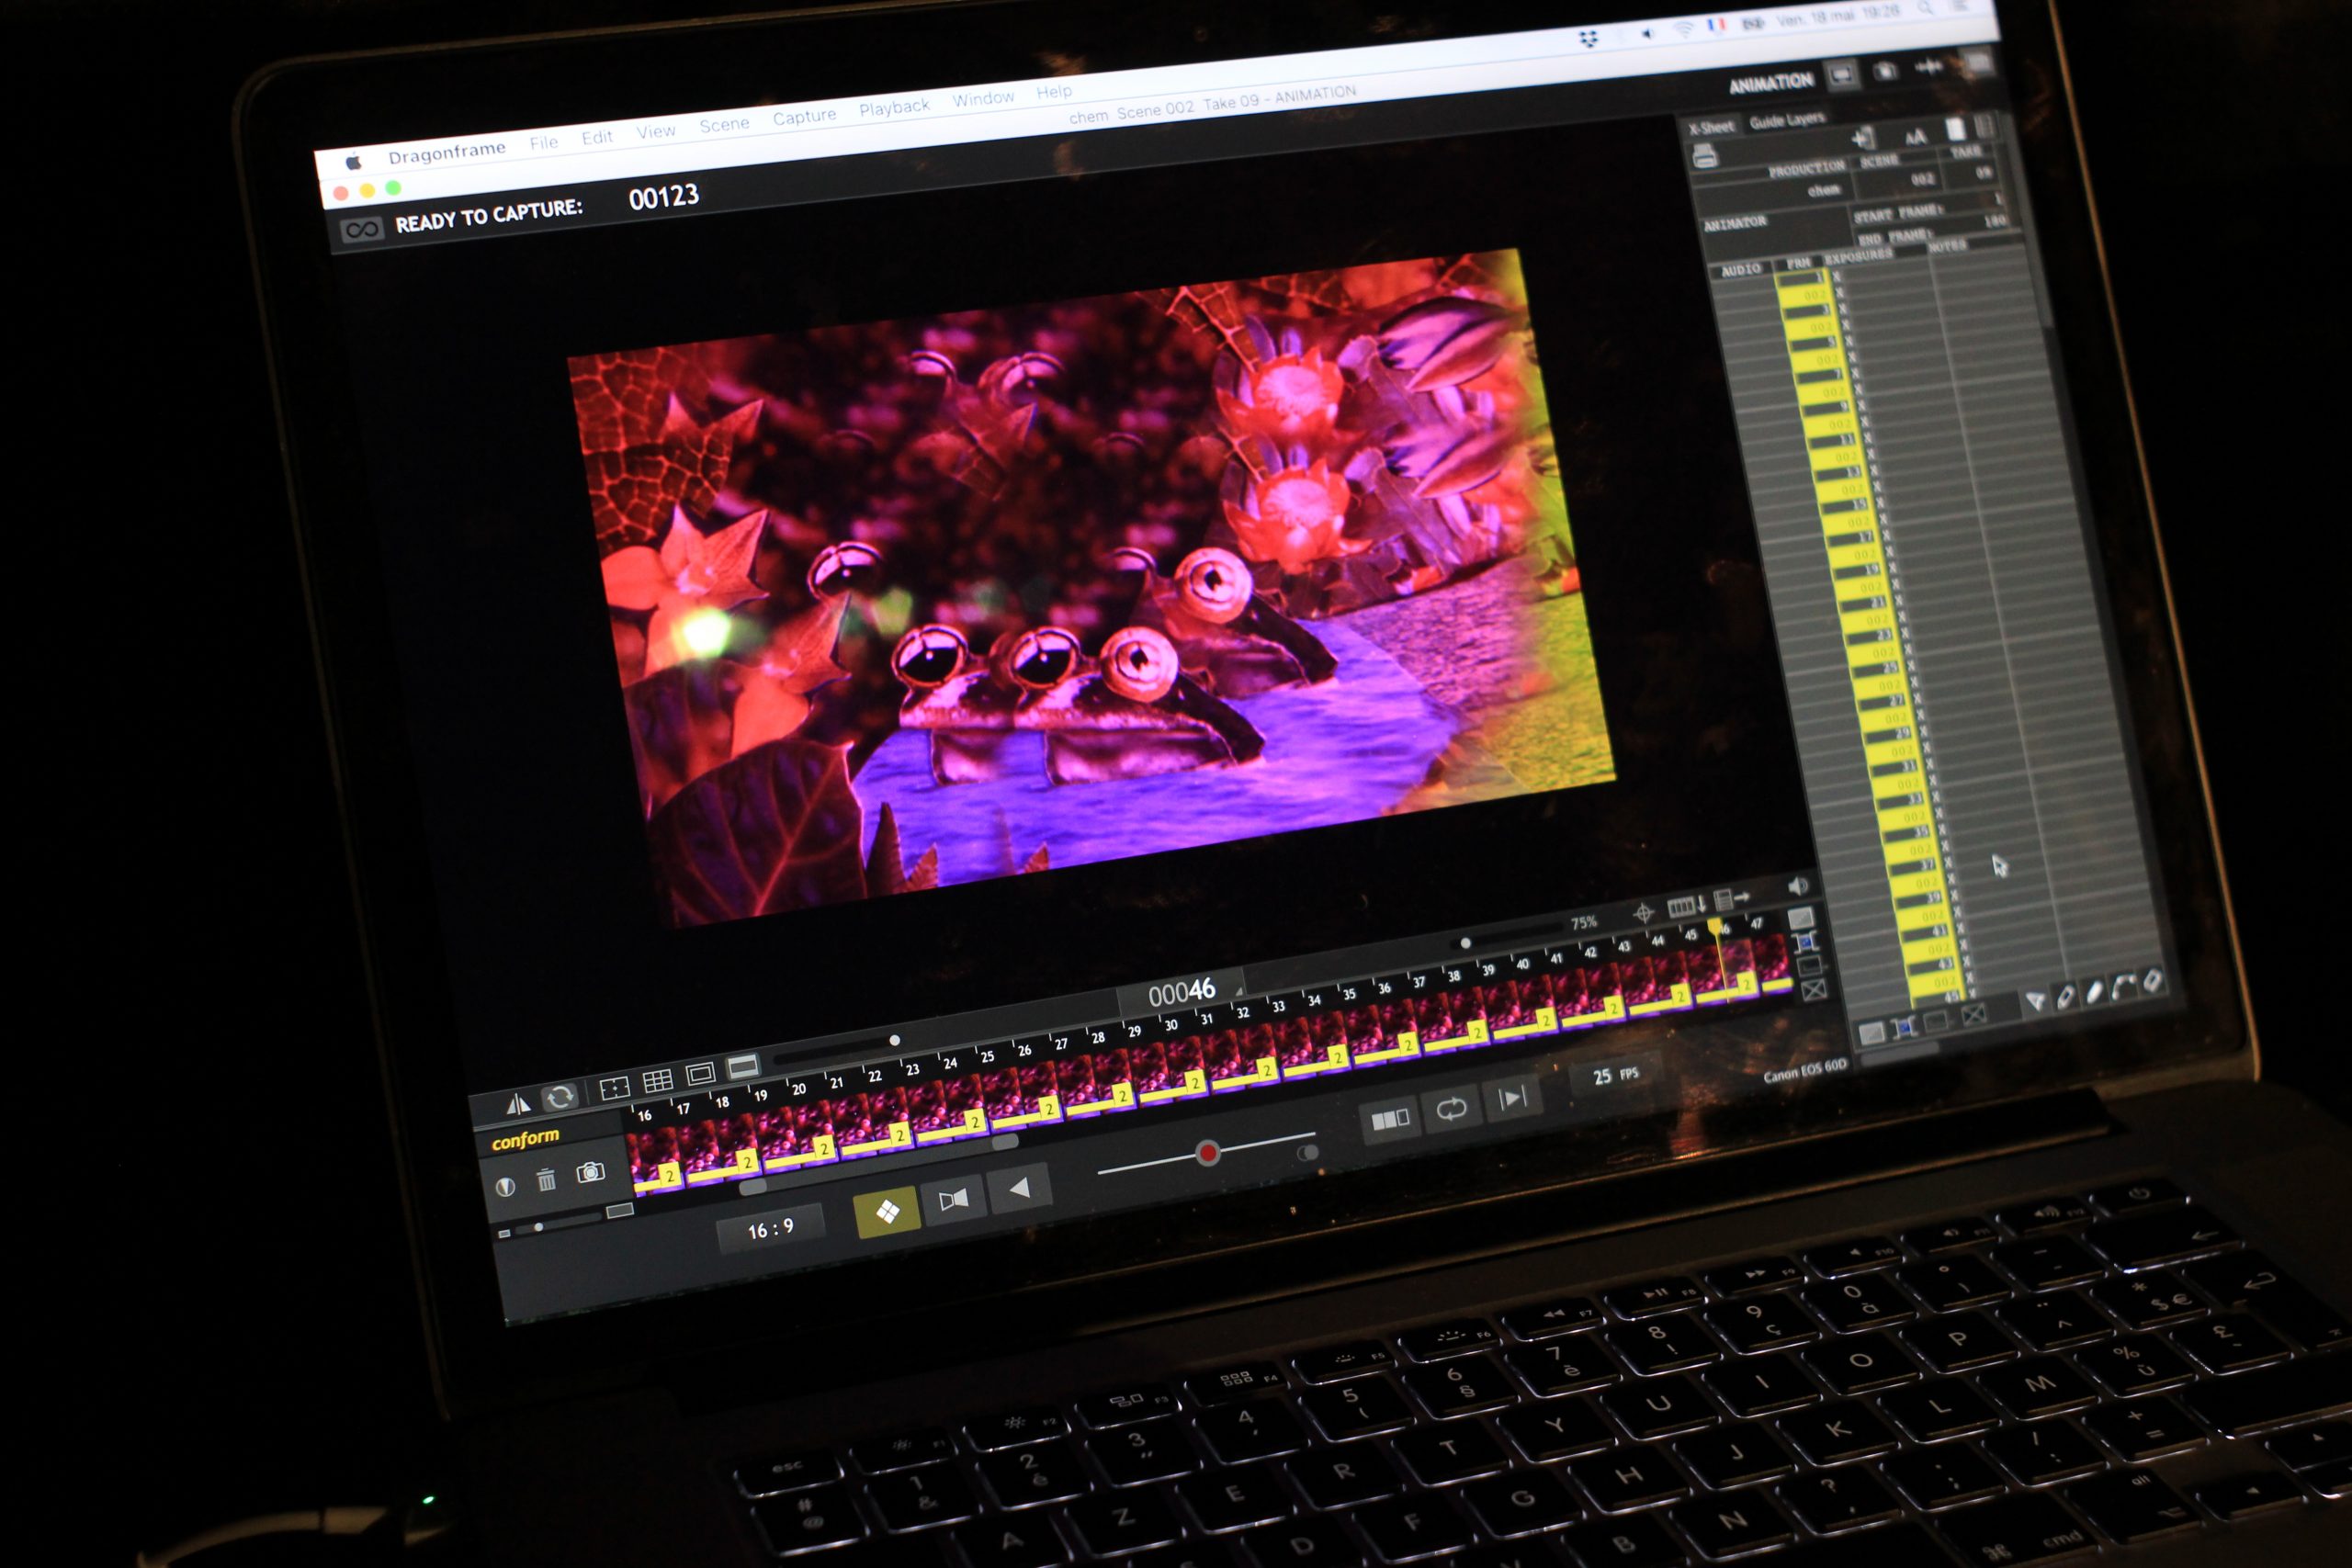Click the X-Sheet printer icon
This screenshot has width=2352, height=1568.
pos(1705,156)
